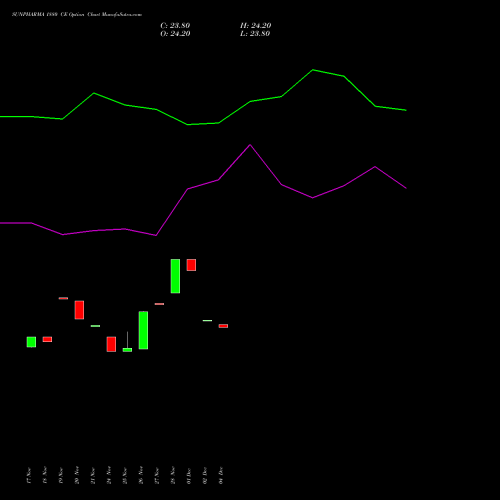The image size is (500, 500).
Task: Click the thin red candle above 19 Nov
Action: (63, 298)
